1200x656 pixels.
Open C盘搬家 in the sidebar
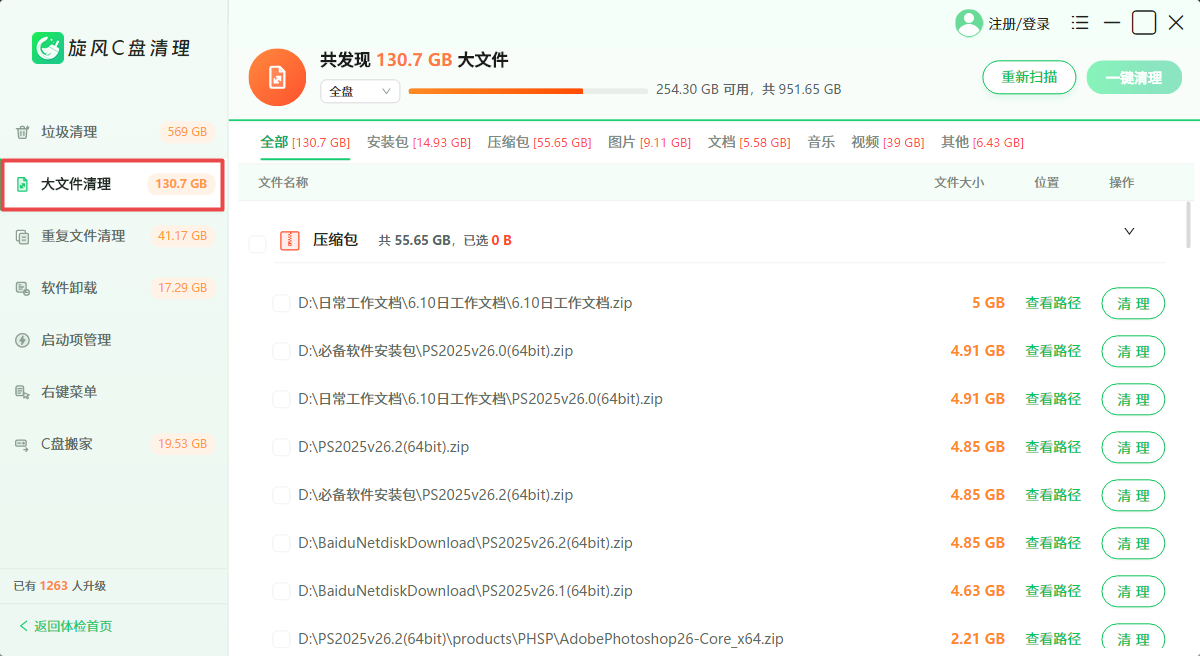click(113, 444)
